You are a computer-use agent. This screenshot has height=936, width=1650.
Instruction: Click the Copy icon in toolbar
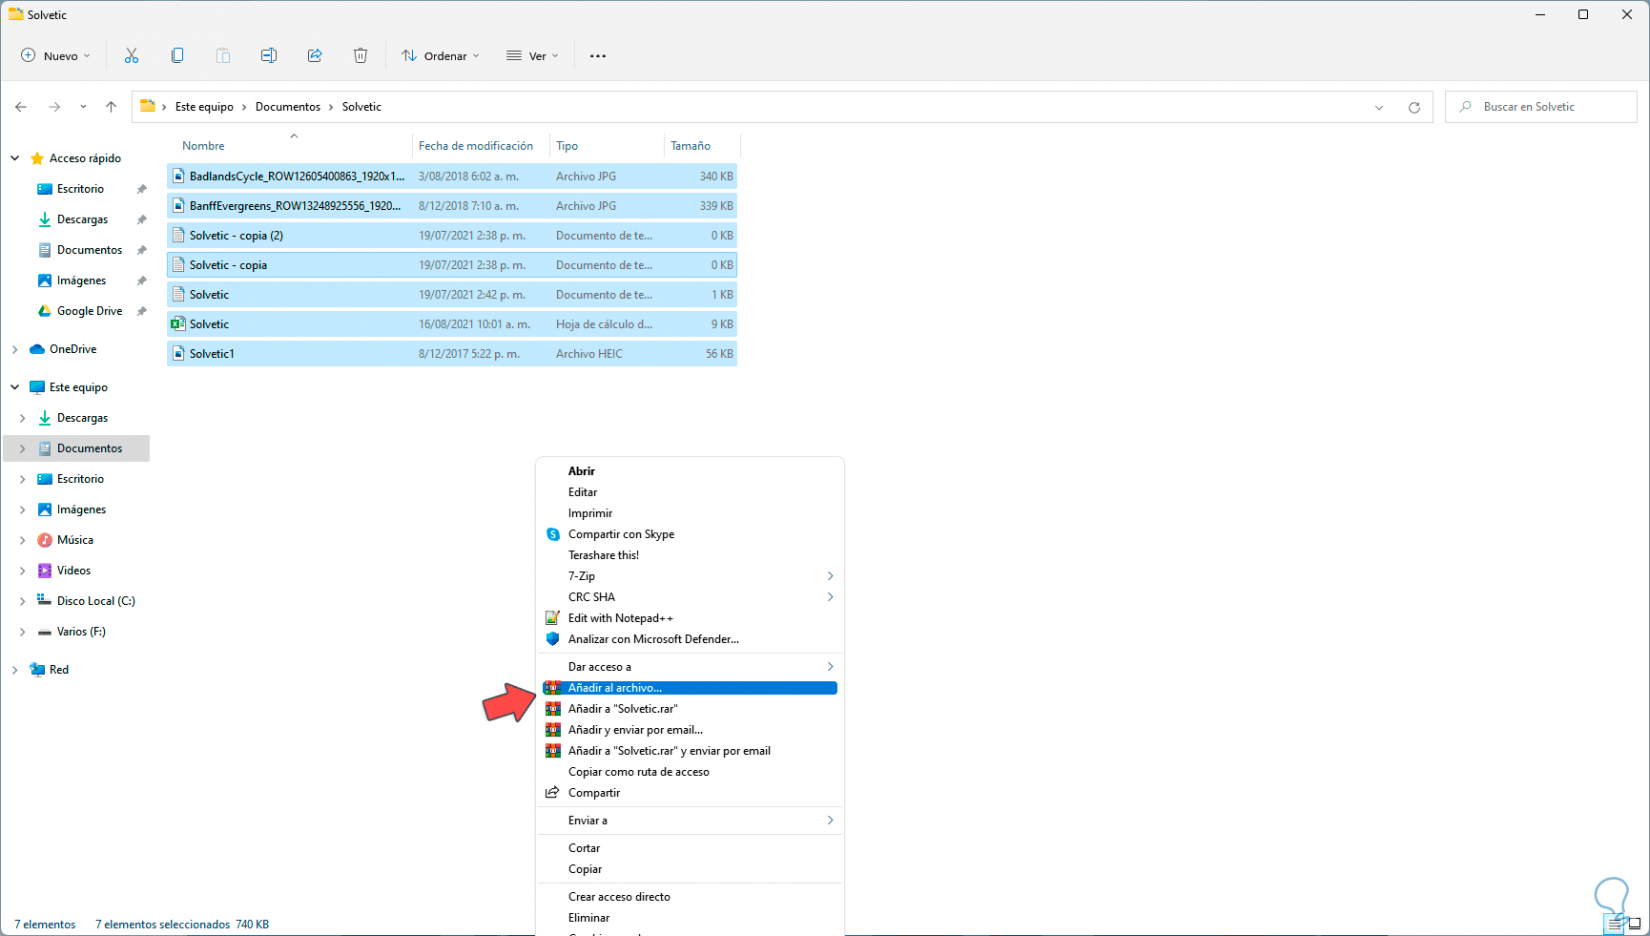click(177, 56)
